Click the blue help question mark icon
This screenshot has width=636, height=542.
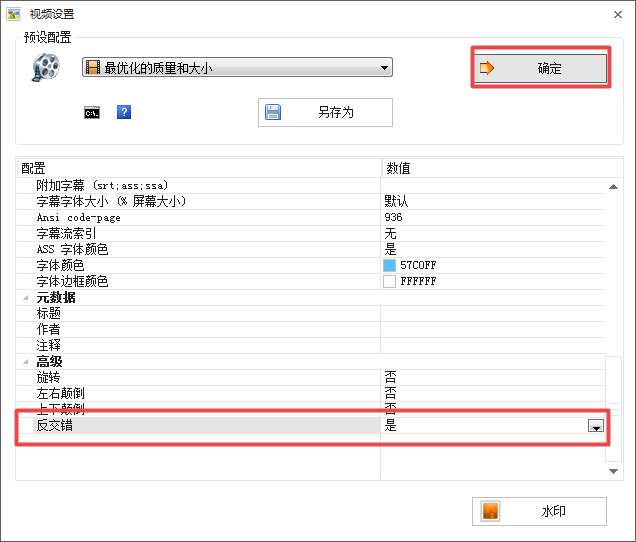[124, 112]
